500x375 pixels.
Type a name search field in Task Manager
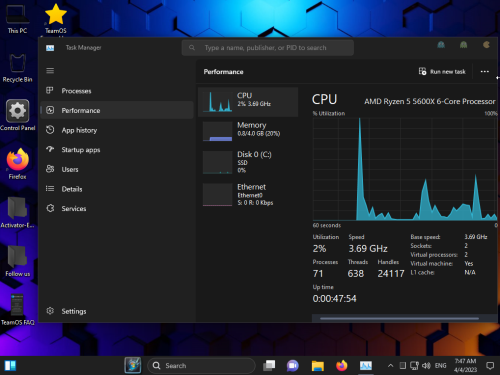click(x=268, y=48)
